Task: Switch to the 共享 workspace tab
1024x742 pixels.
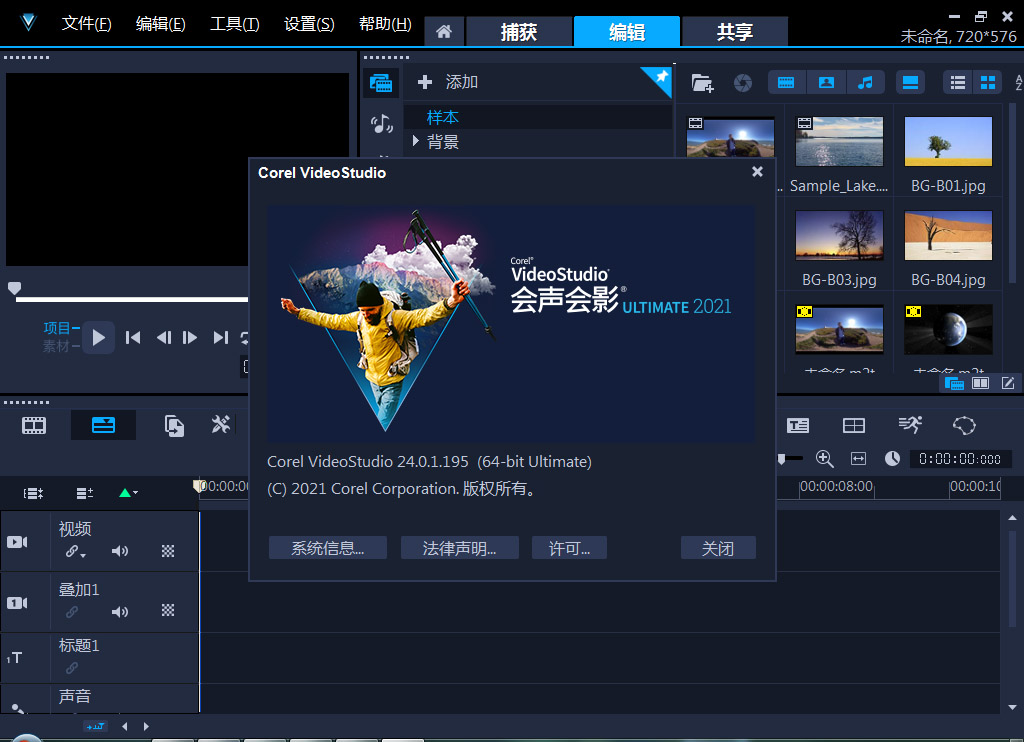Action: pyautogui.click(x=735, y=31)
